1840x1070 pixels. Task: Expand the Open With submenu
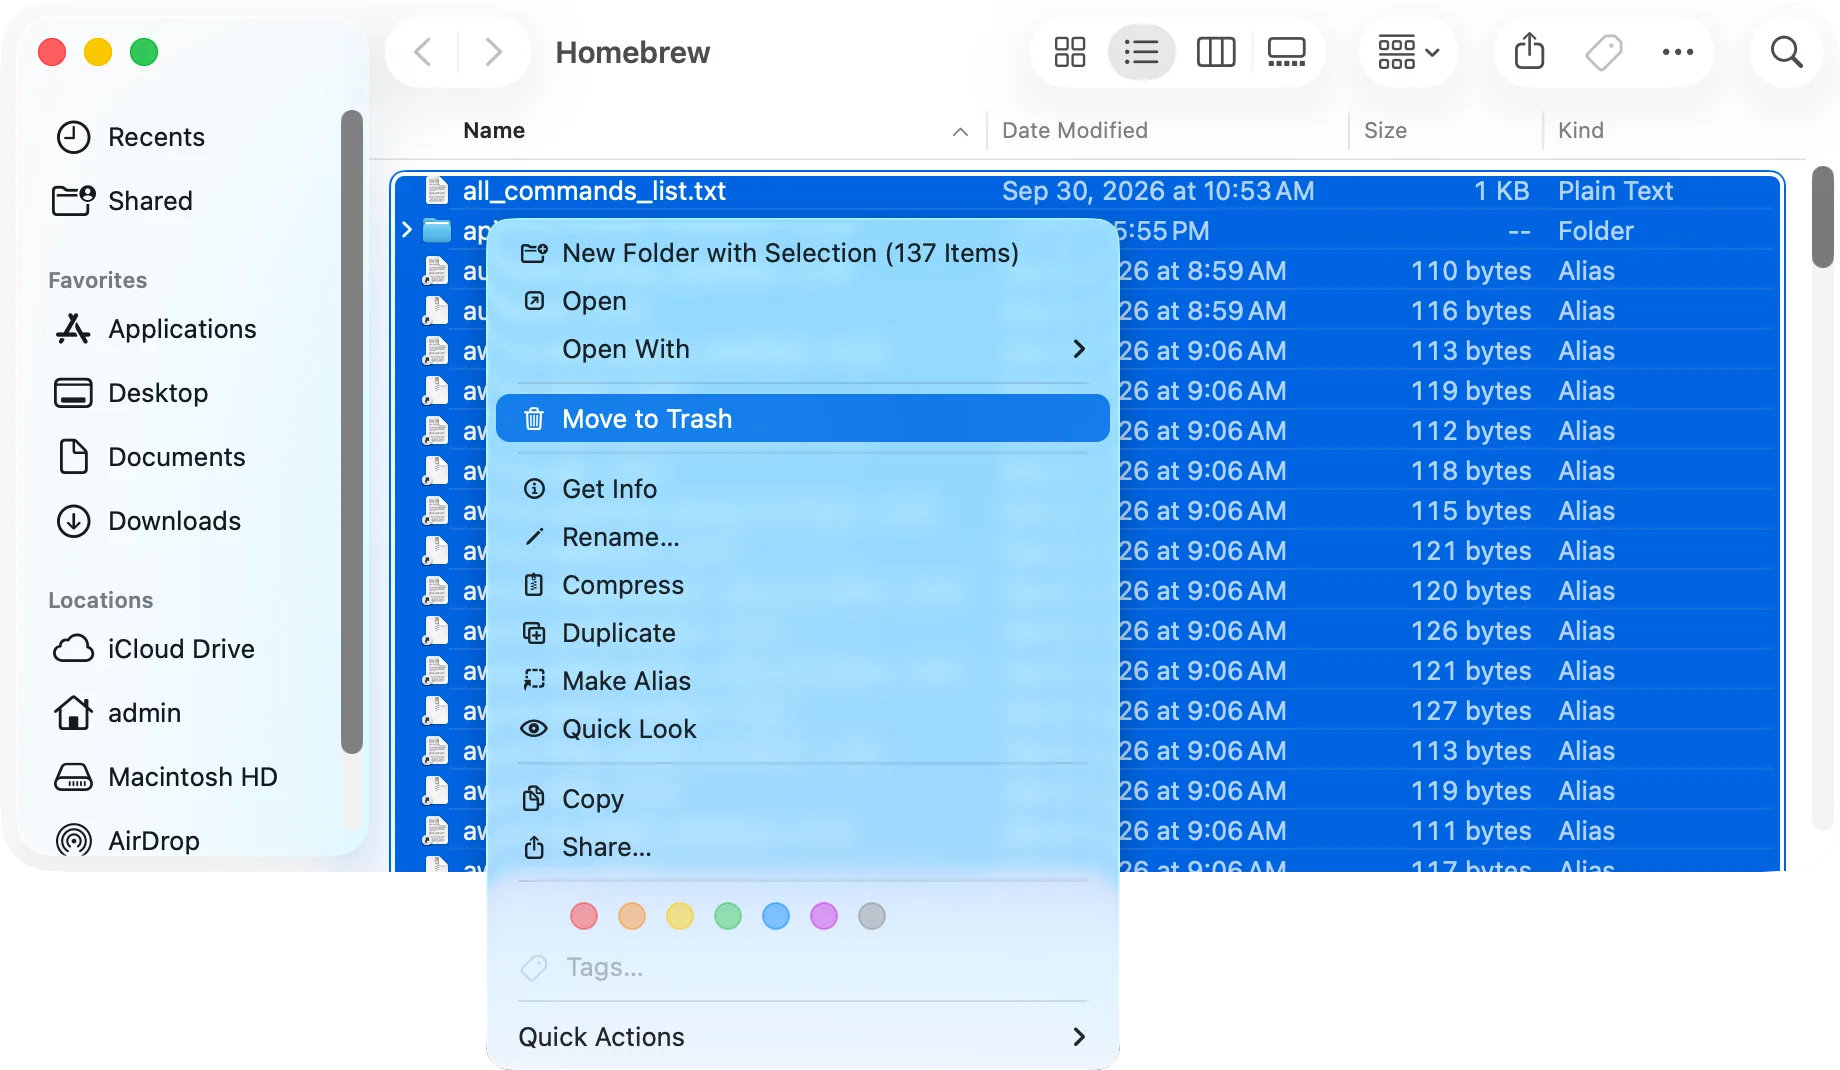click(803, 349)
